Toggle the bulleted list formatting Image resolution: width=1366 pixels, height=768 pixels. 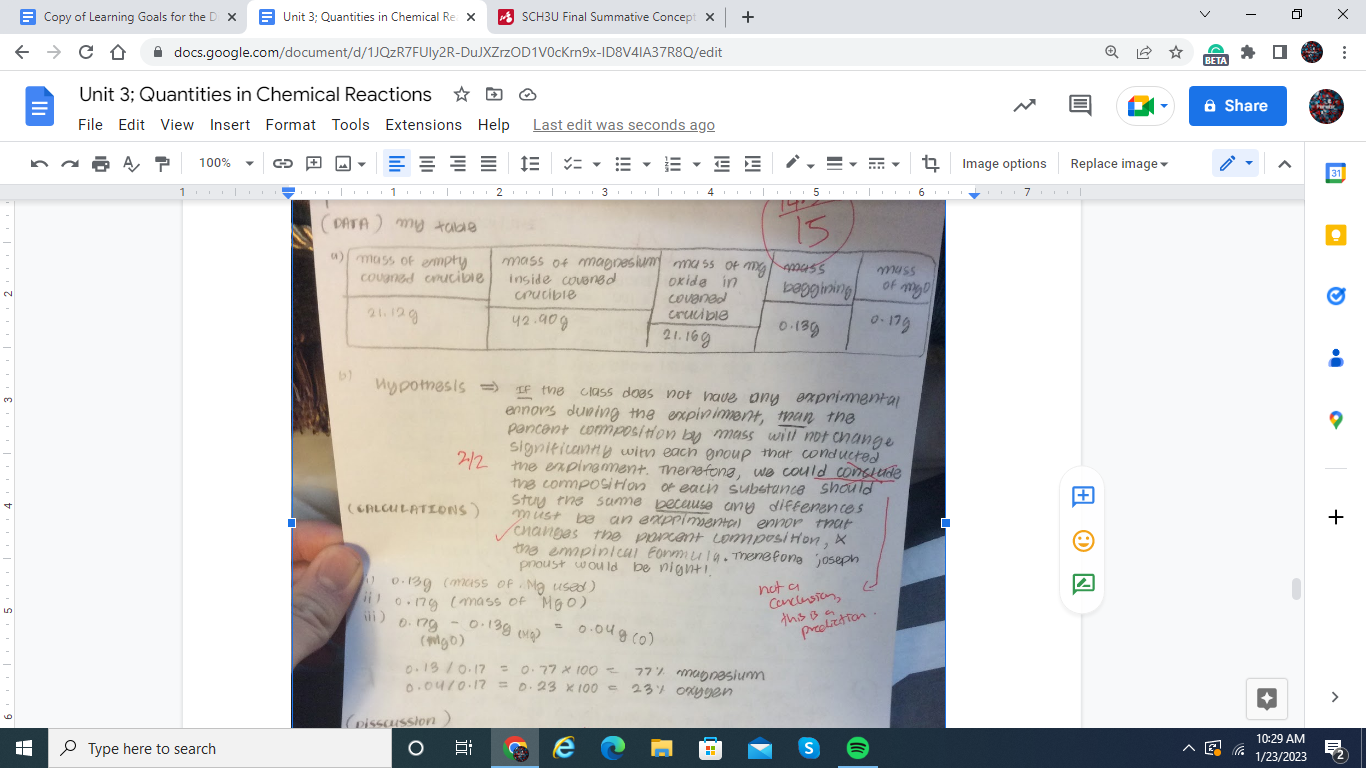[623, 164]
